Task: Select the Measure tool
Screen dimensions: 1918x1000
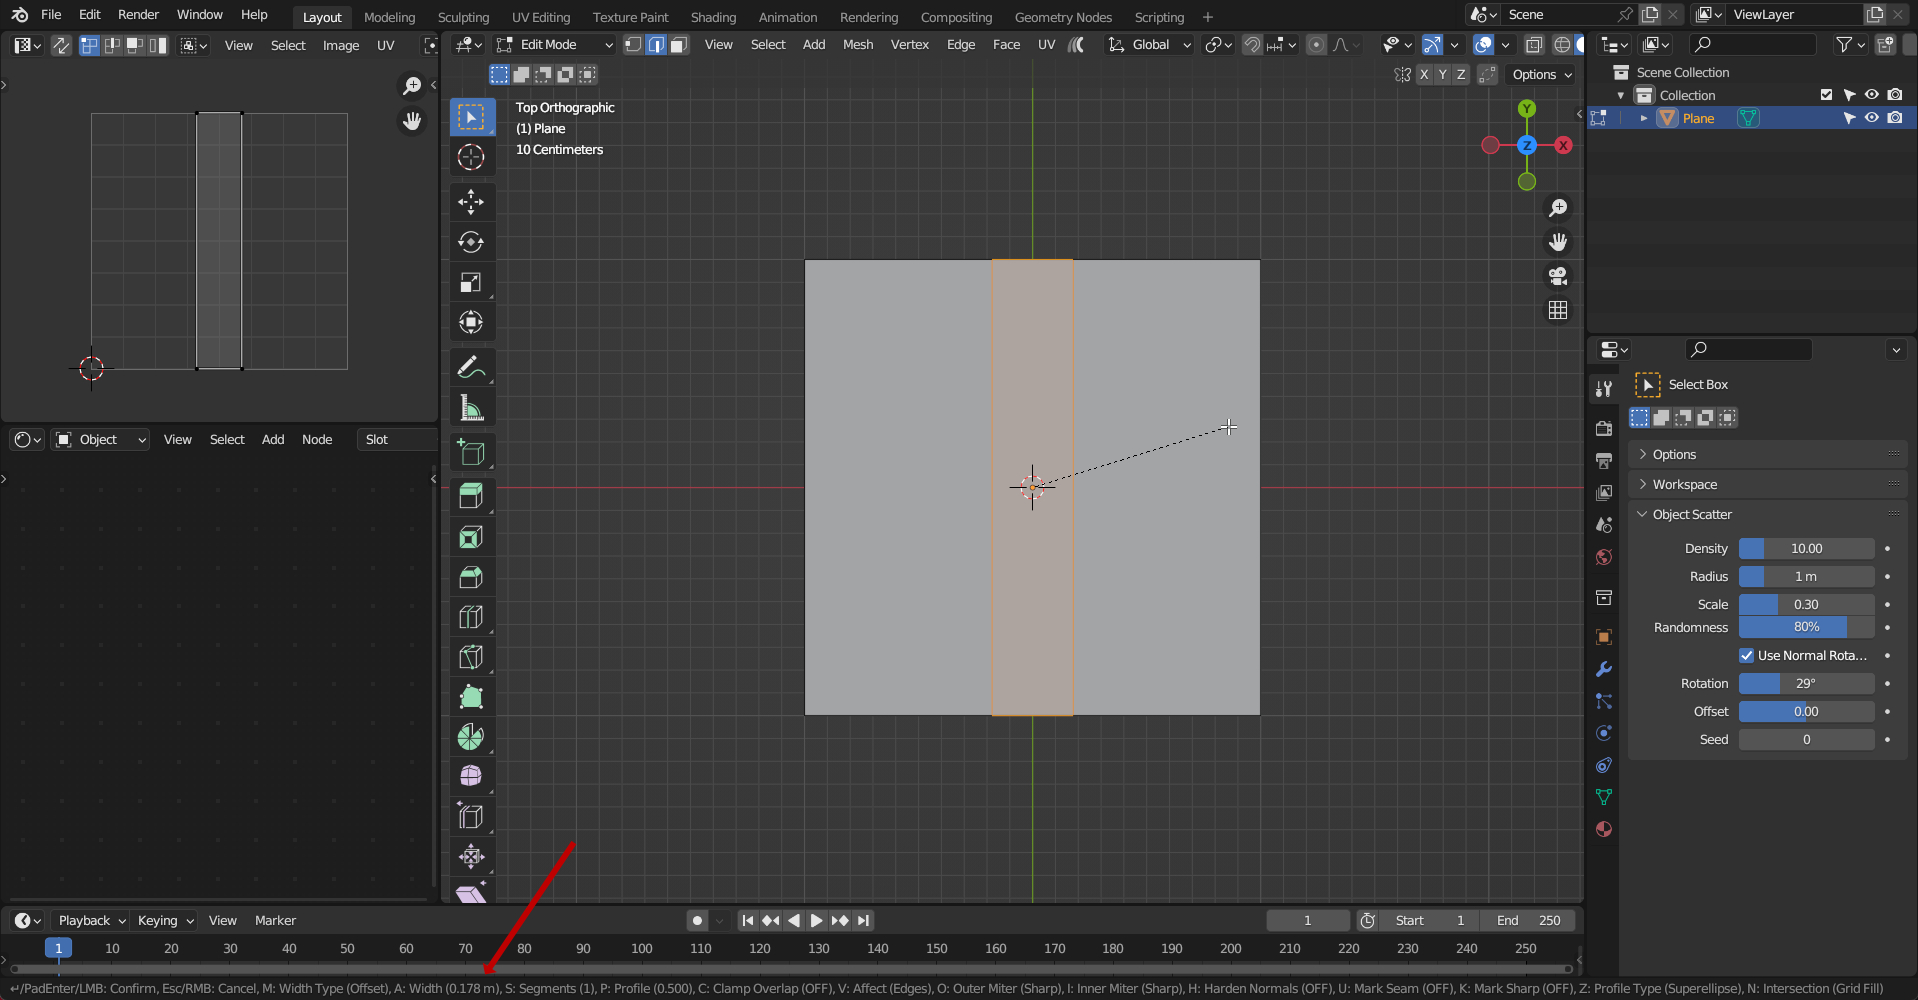Action: 471,407
